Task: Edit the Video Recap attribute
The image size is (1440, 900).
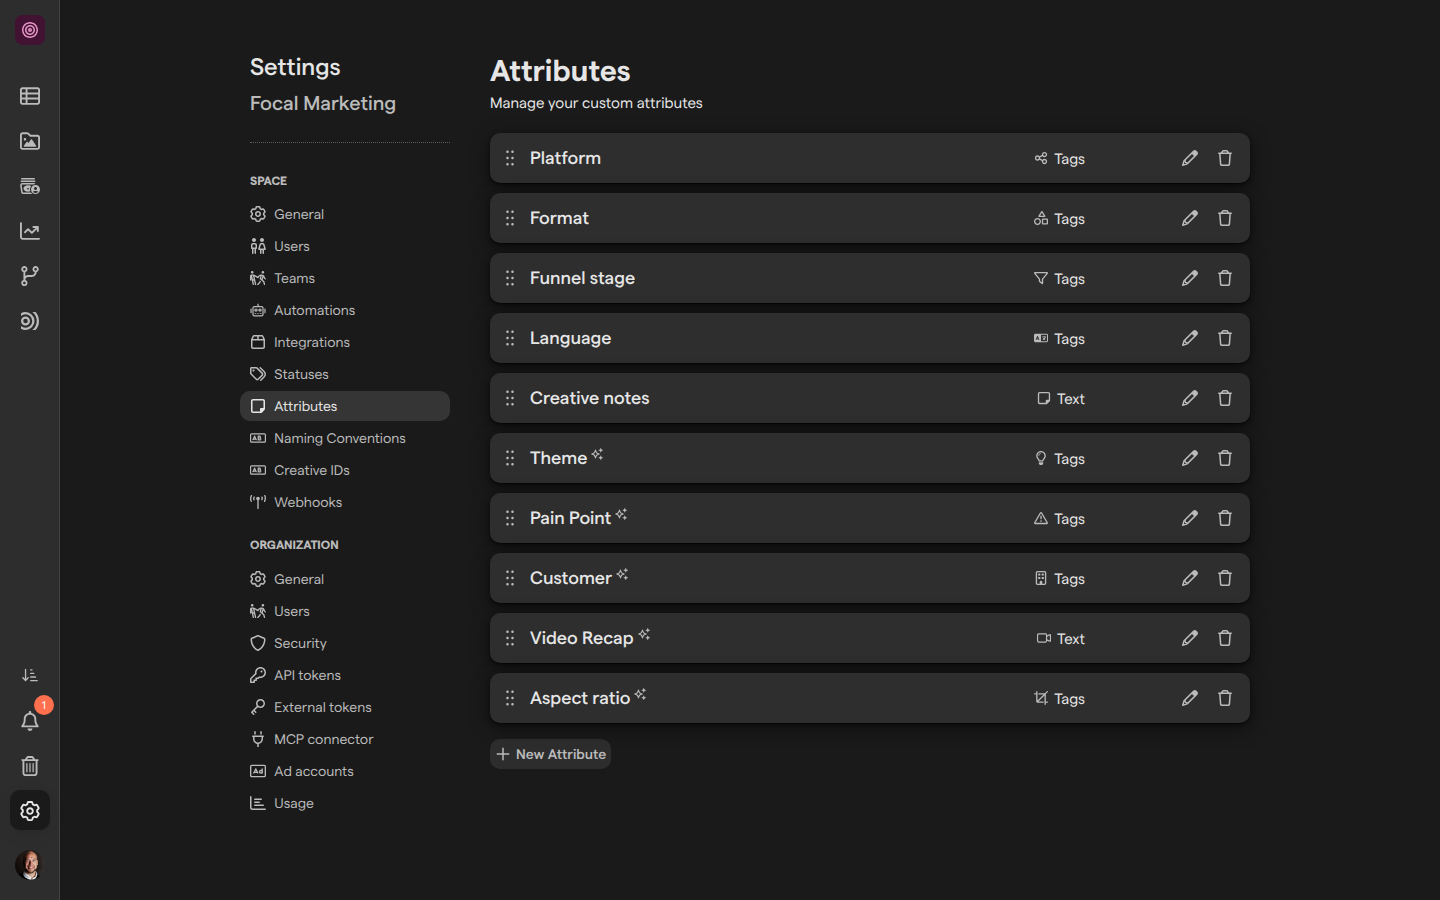Action: pyautogui.click(x=1189, y=638)
